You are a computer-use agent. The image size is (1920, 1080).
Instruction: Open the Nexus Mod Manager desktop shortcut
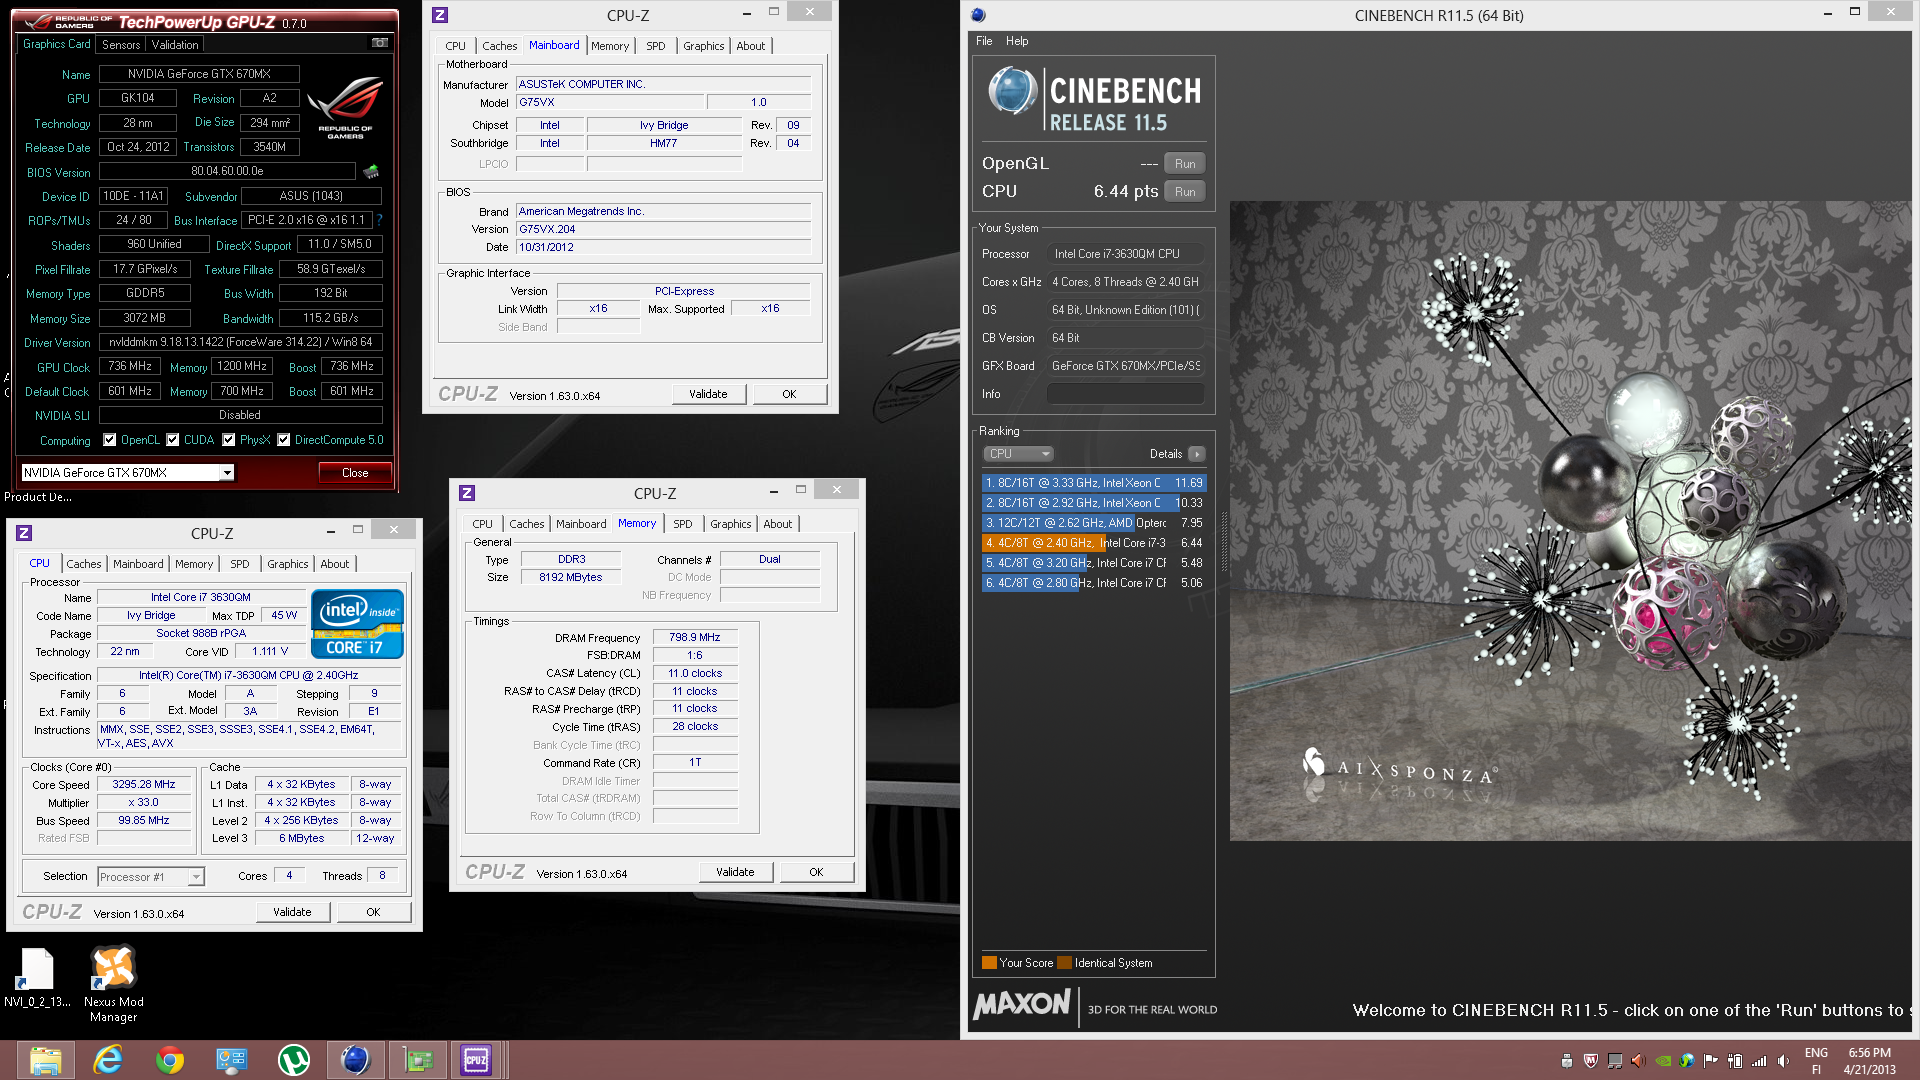click(x=113, y=984)
